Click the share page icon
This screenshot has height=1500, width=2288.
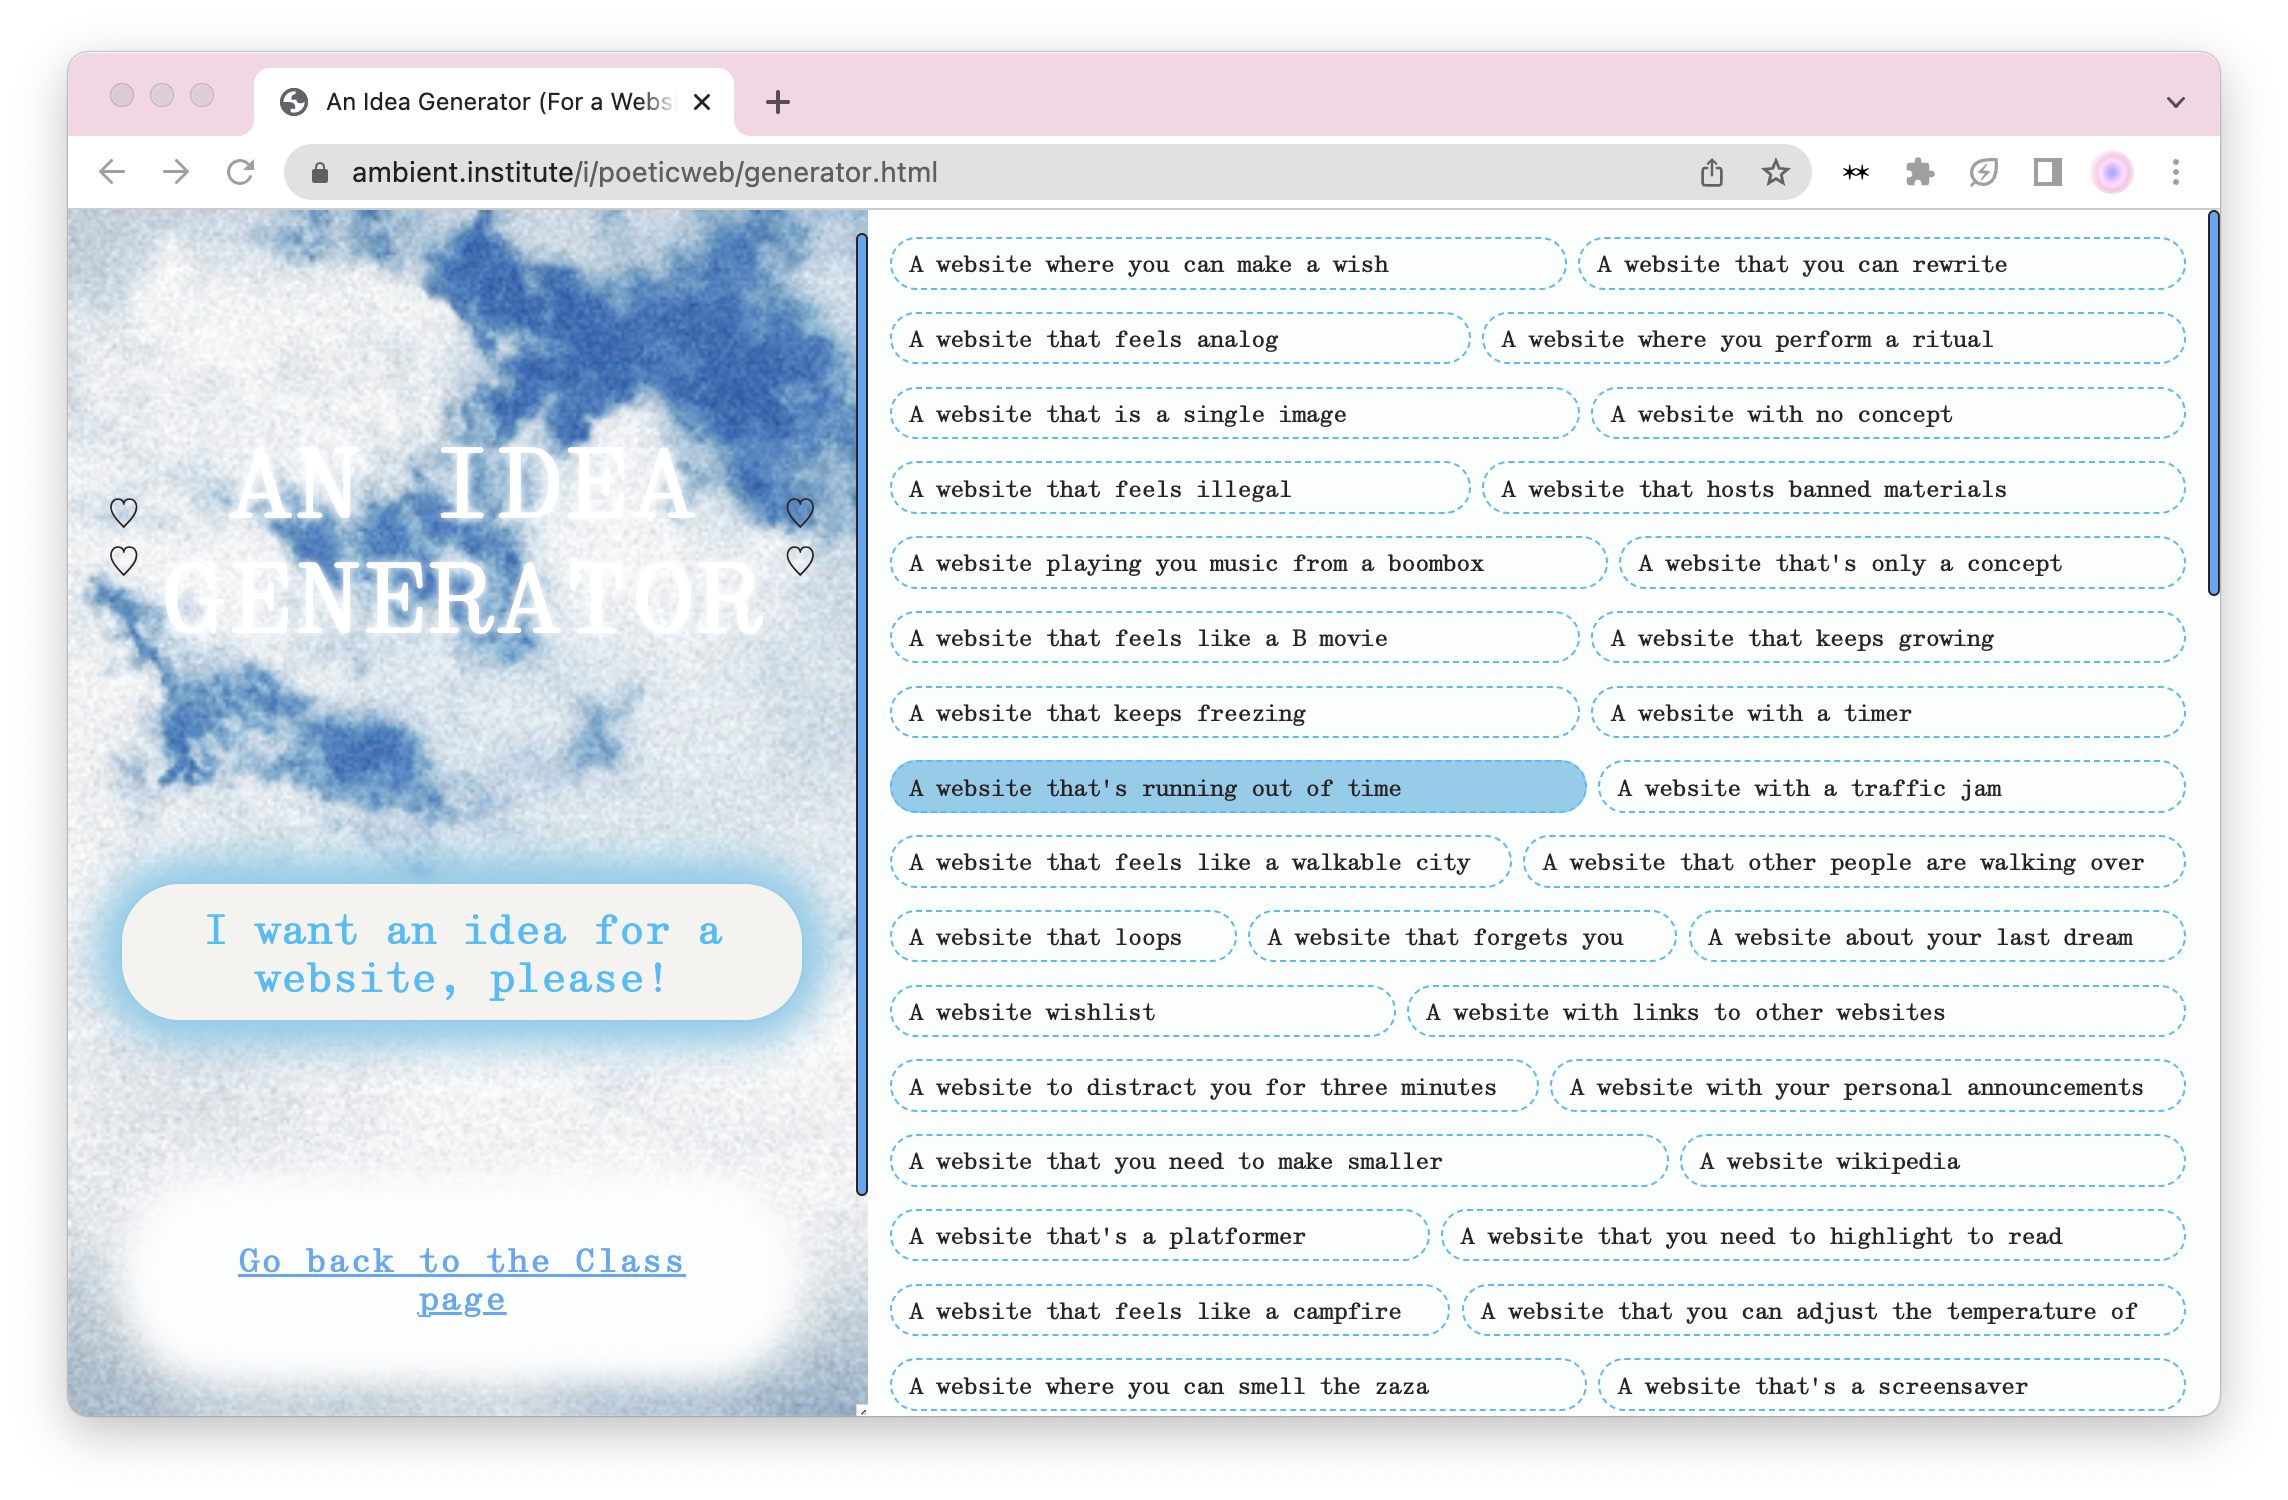point(1711,172)
